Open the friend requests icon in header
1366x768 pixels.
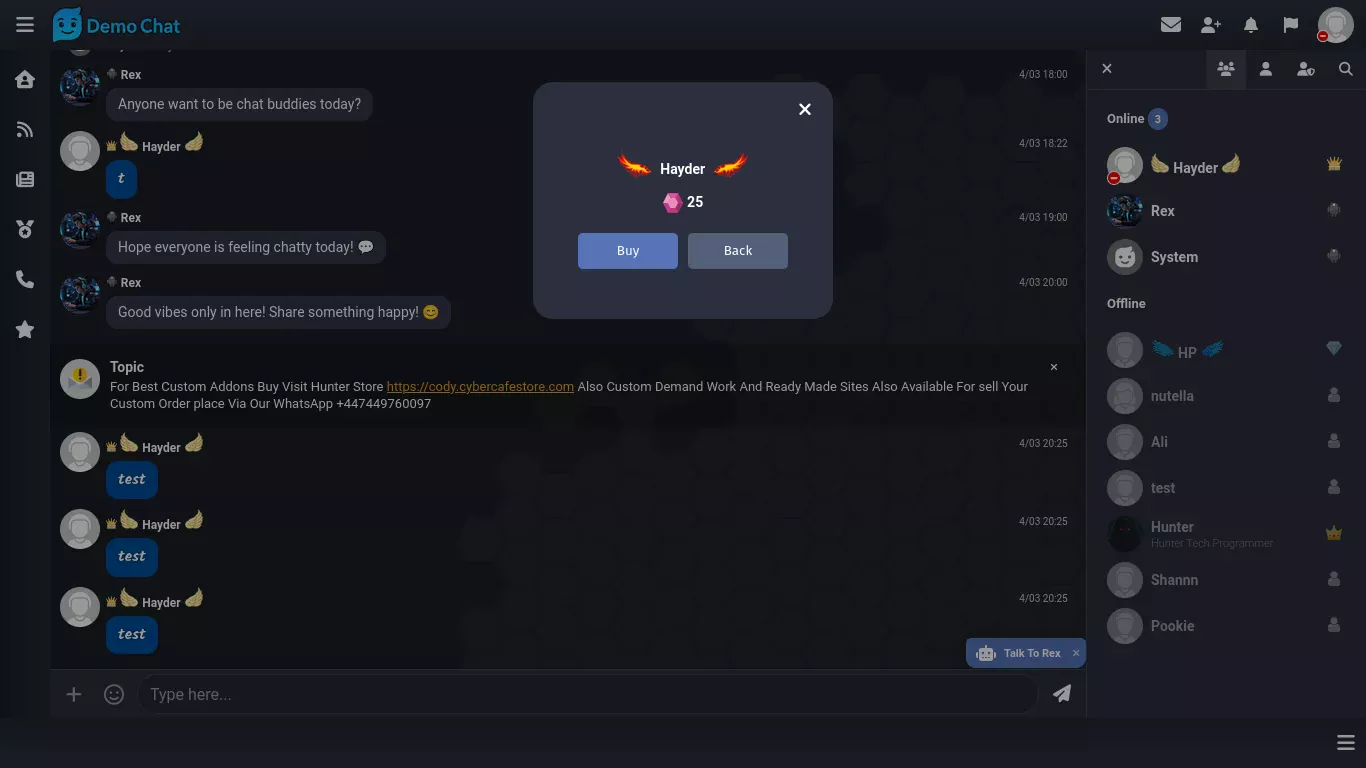coord(1211,25)
